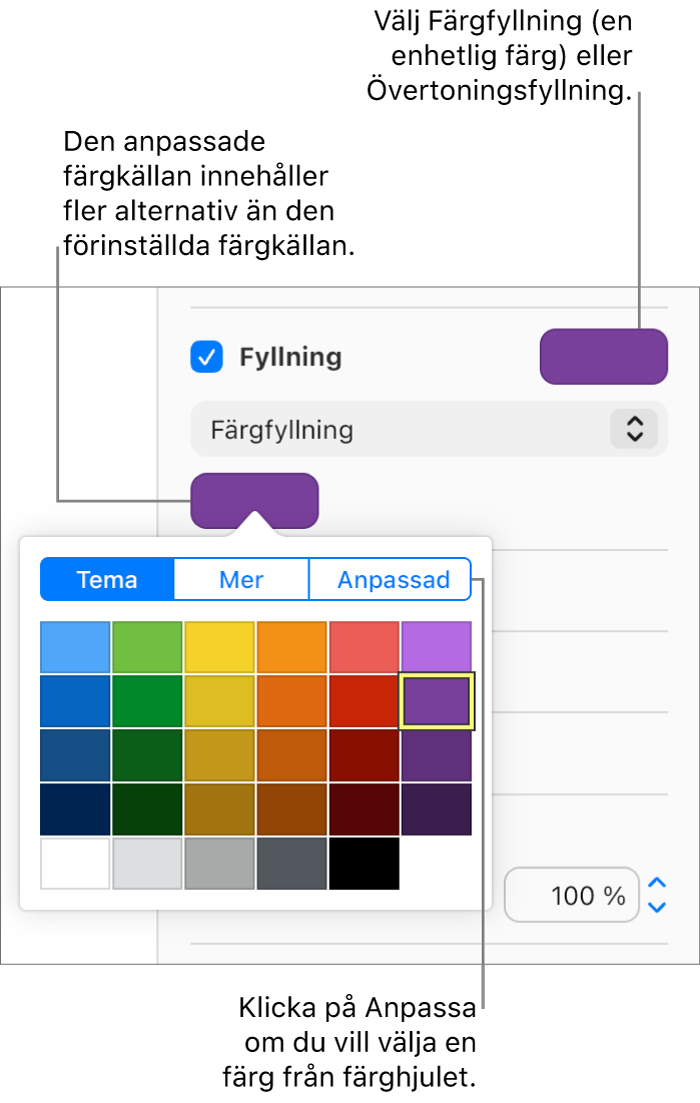This screenshot has width=700, height=1103.
Task: Pick the light blue swatch
Action: pos(75,647)
